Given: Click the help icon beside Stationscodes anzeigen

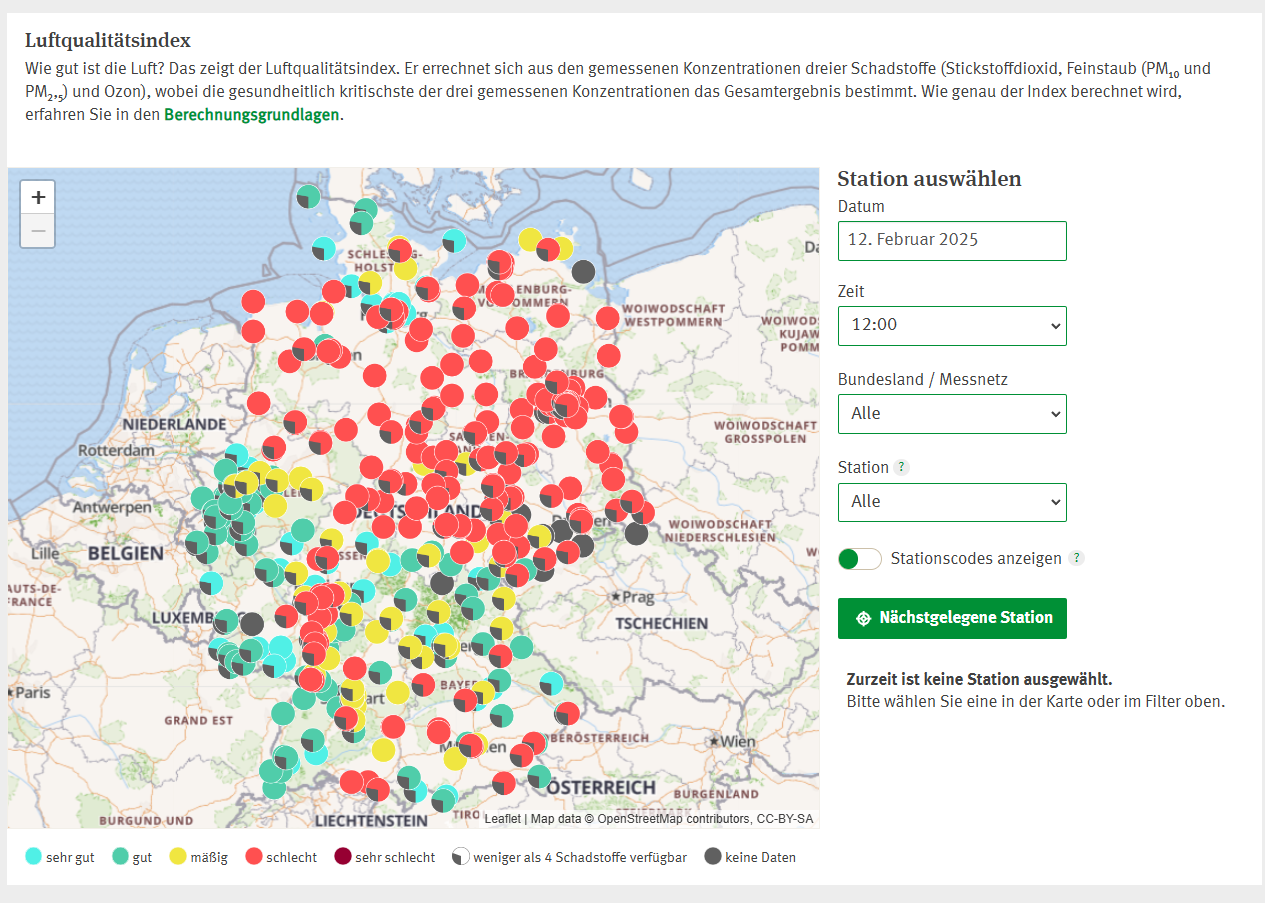Looking at the screenshot, I should 1077,558.
